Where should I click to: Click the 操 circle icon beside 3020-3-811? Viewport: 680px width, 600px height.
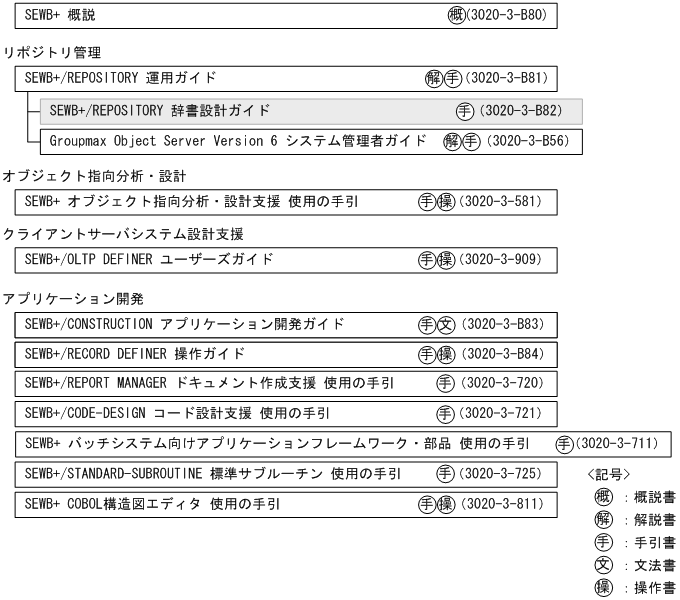pyautogui.click(x=446, y=504)
